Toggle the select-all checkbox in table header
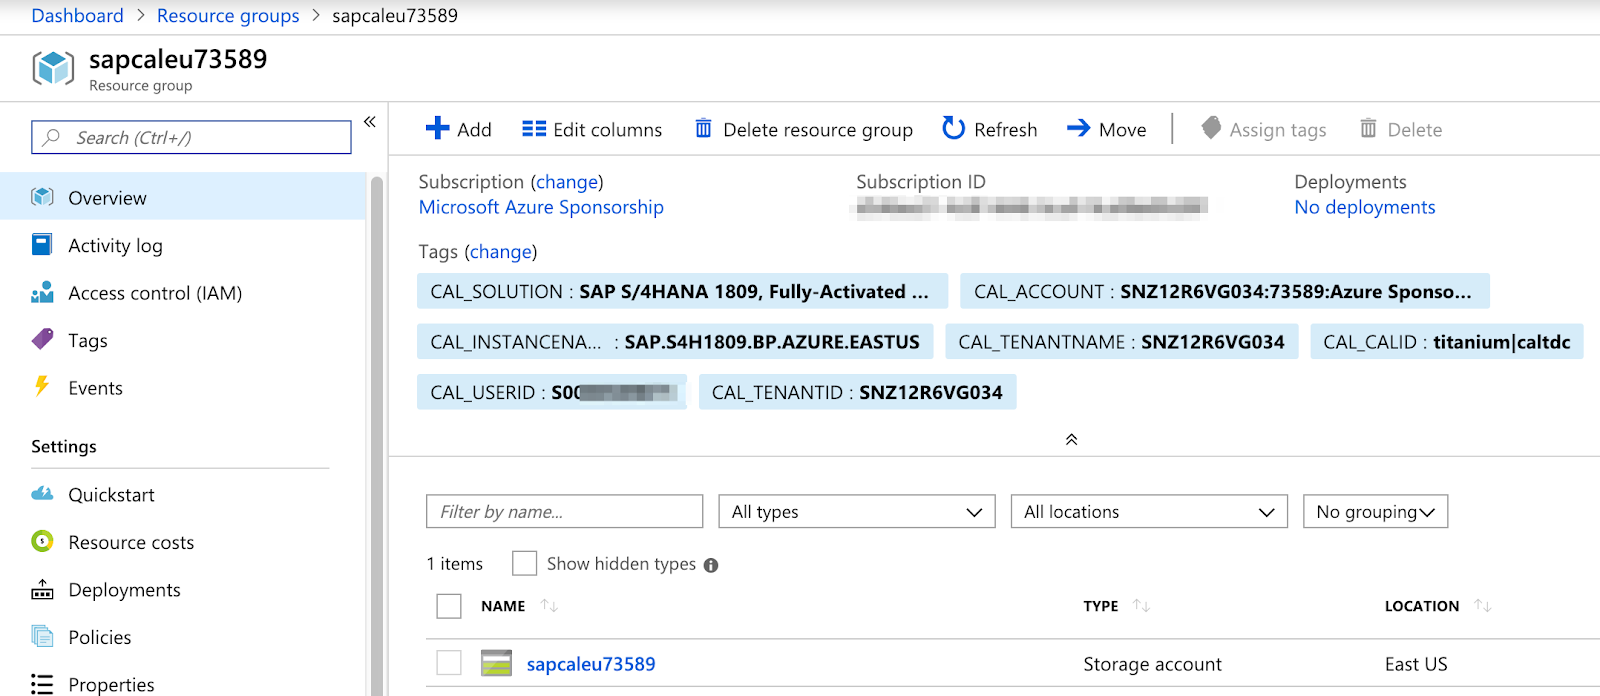Viewport: 1600px width, 696px height. point(449,606)
